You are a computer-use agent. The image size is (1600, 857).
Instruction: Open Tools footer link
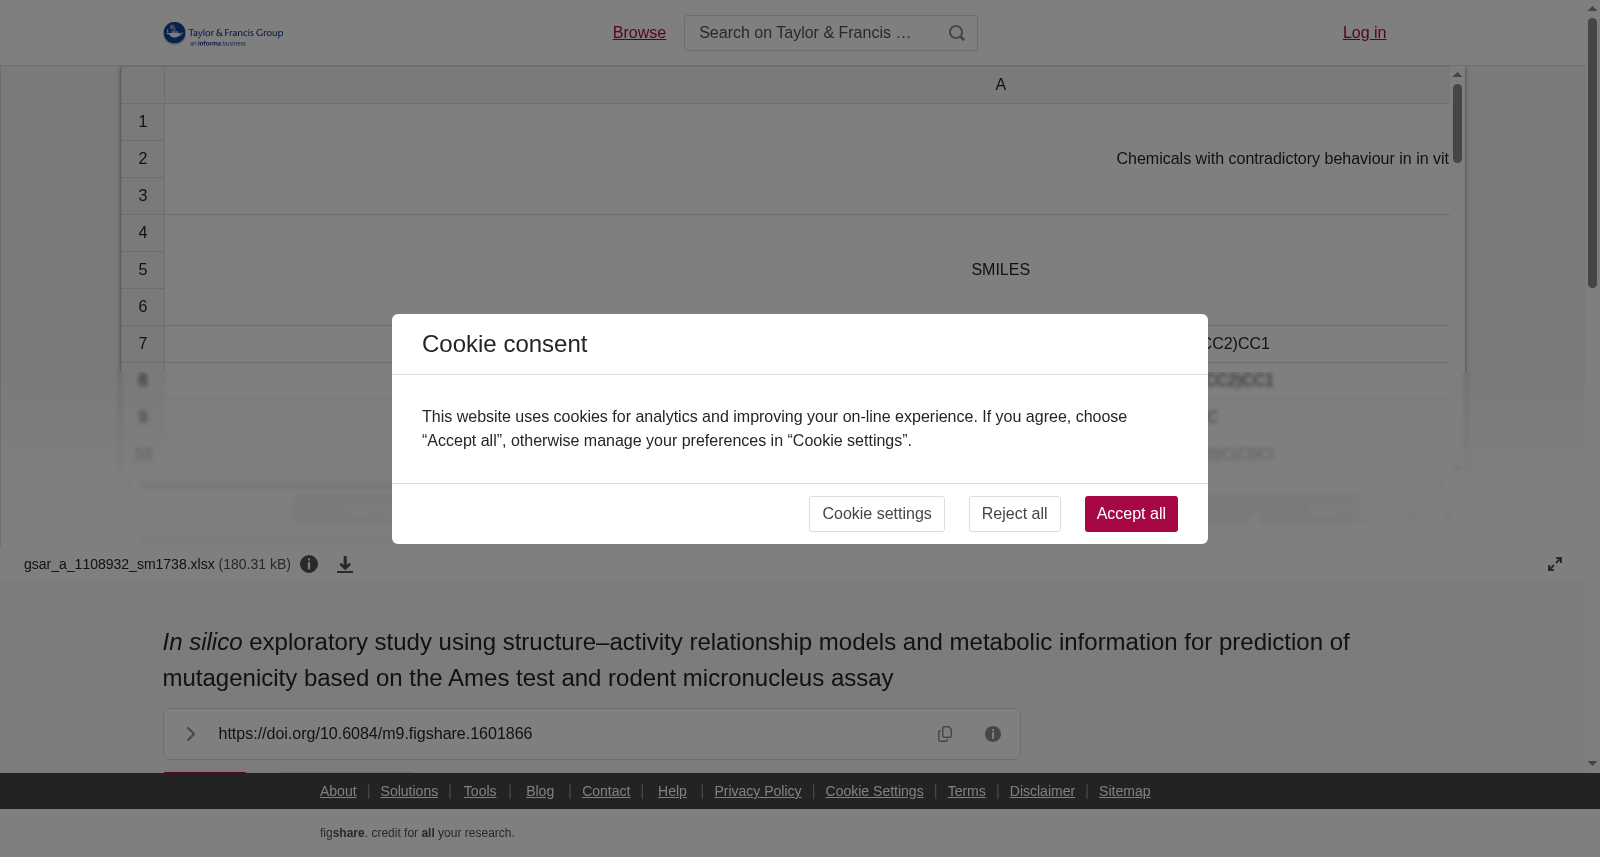click(x=480, y=791)
